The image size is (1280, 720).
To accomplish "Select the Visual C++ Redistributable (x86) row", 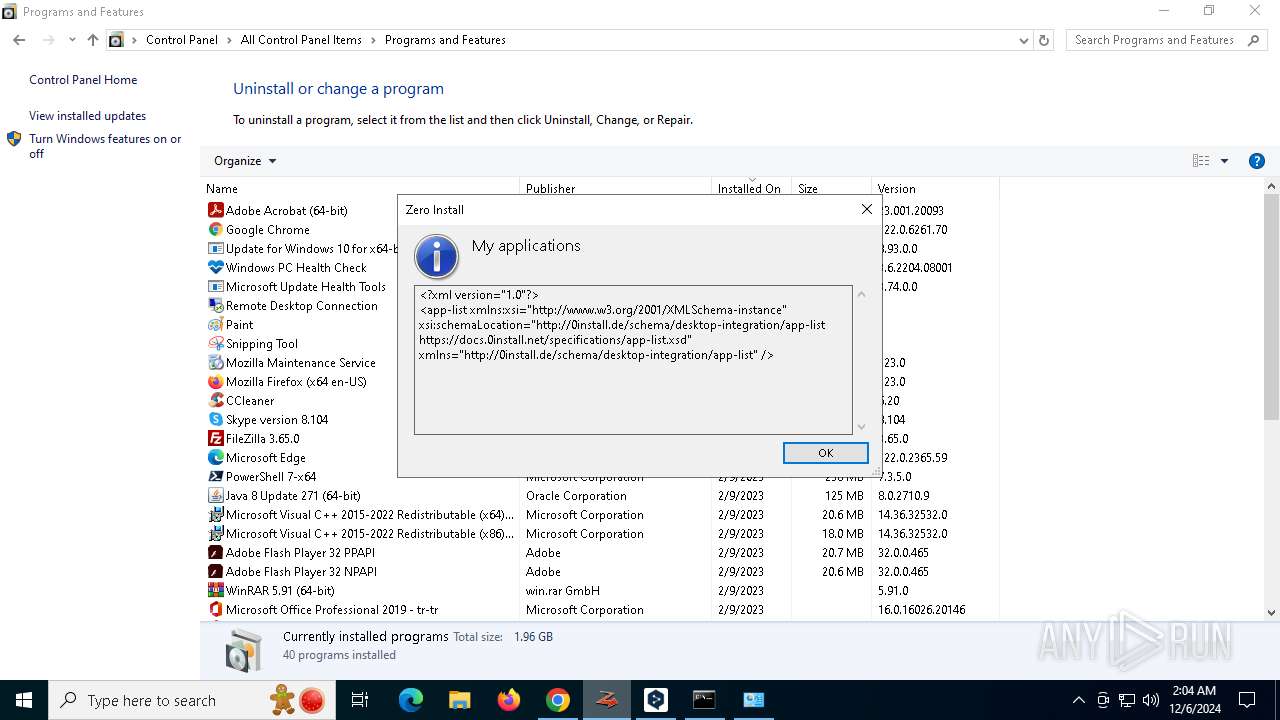I will tap(600, 533).
